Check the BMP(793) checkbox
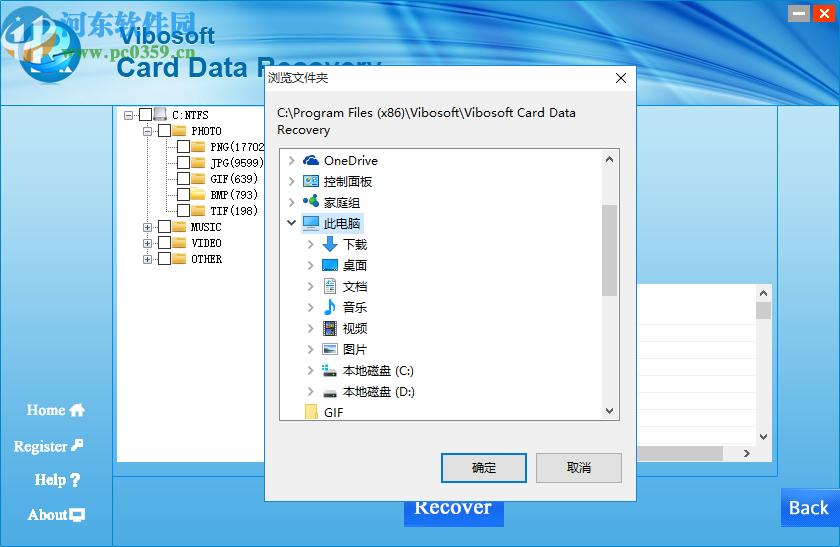The image size is (840, 547). click(x=184, y=194)
